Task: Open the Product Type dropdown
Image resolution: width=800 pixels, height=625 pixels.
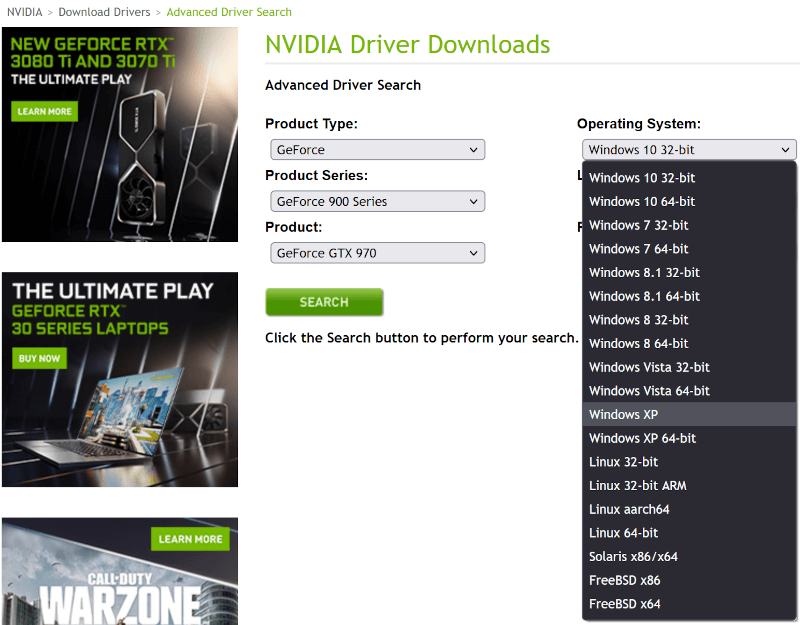Action: click(x=377, y=149)
